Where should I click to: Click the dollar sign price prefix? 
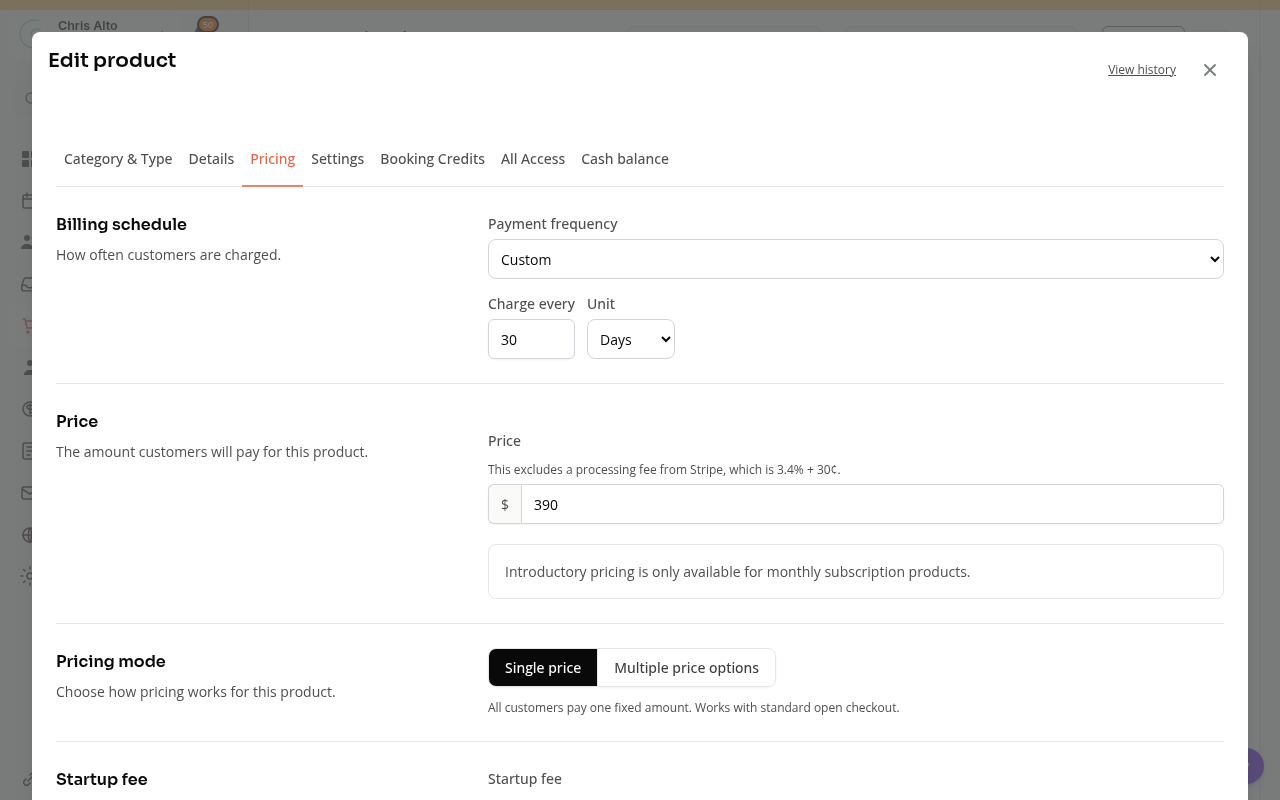[x=505, y=505]
